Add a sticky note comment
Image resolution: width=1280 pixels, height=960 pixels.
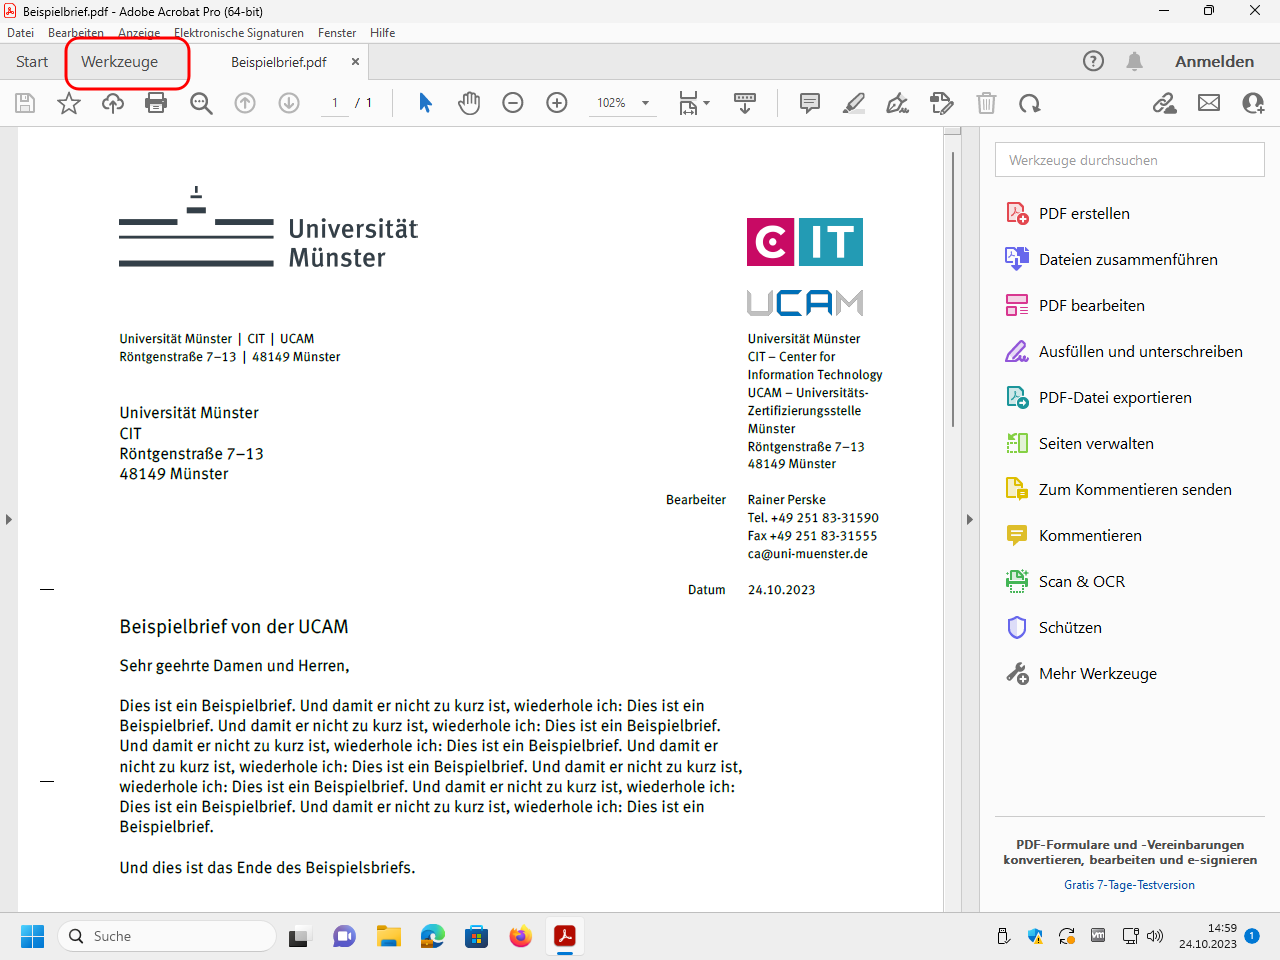point(810,103)
